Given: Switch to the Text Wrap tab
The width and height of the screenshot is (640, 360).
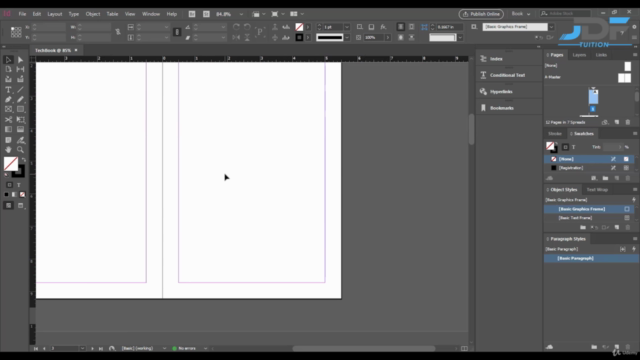Looking at the screenshot, I should (x=597, y=190).
